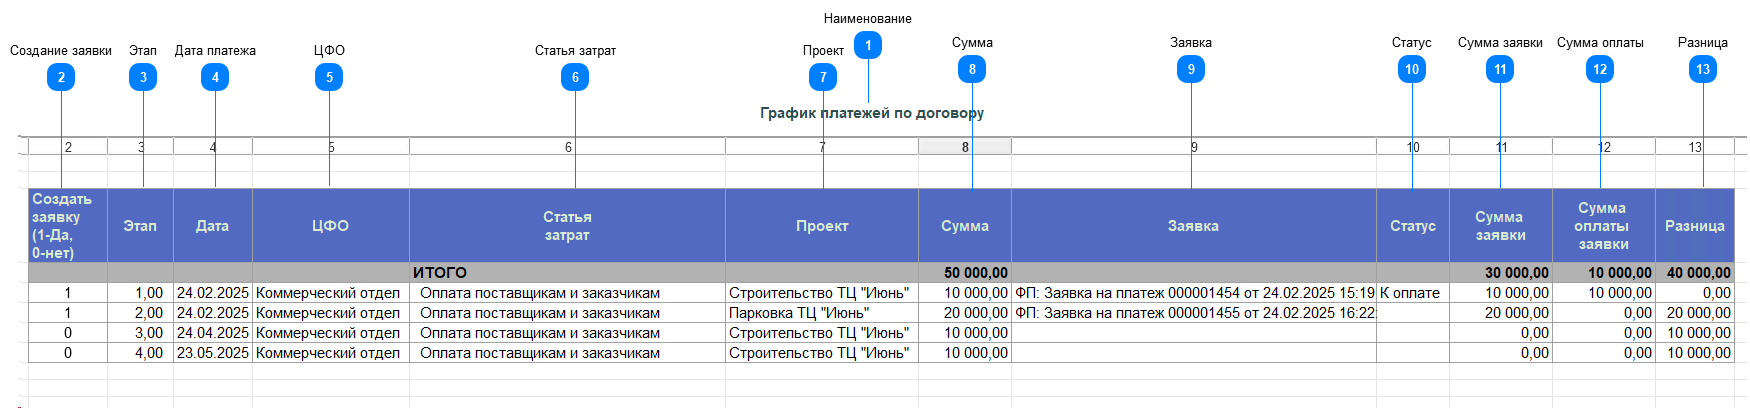The height and width of the screenshot is (411, 1750).
Task: Select spreadsheet column header 6
Action: pos(567,147)
